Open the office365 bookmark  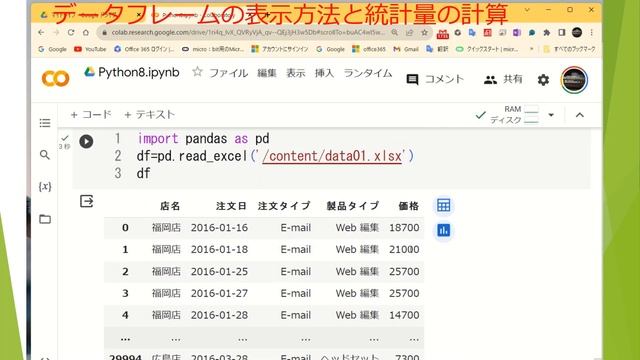coord(369,49)
